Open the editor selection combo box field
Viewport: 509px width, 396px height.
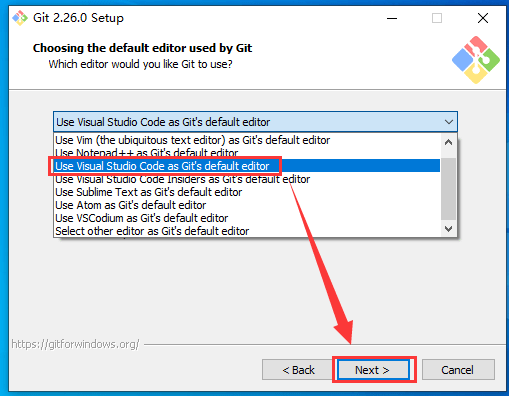click(255, 122)
